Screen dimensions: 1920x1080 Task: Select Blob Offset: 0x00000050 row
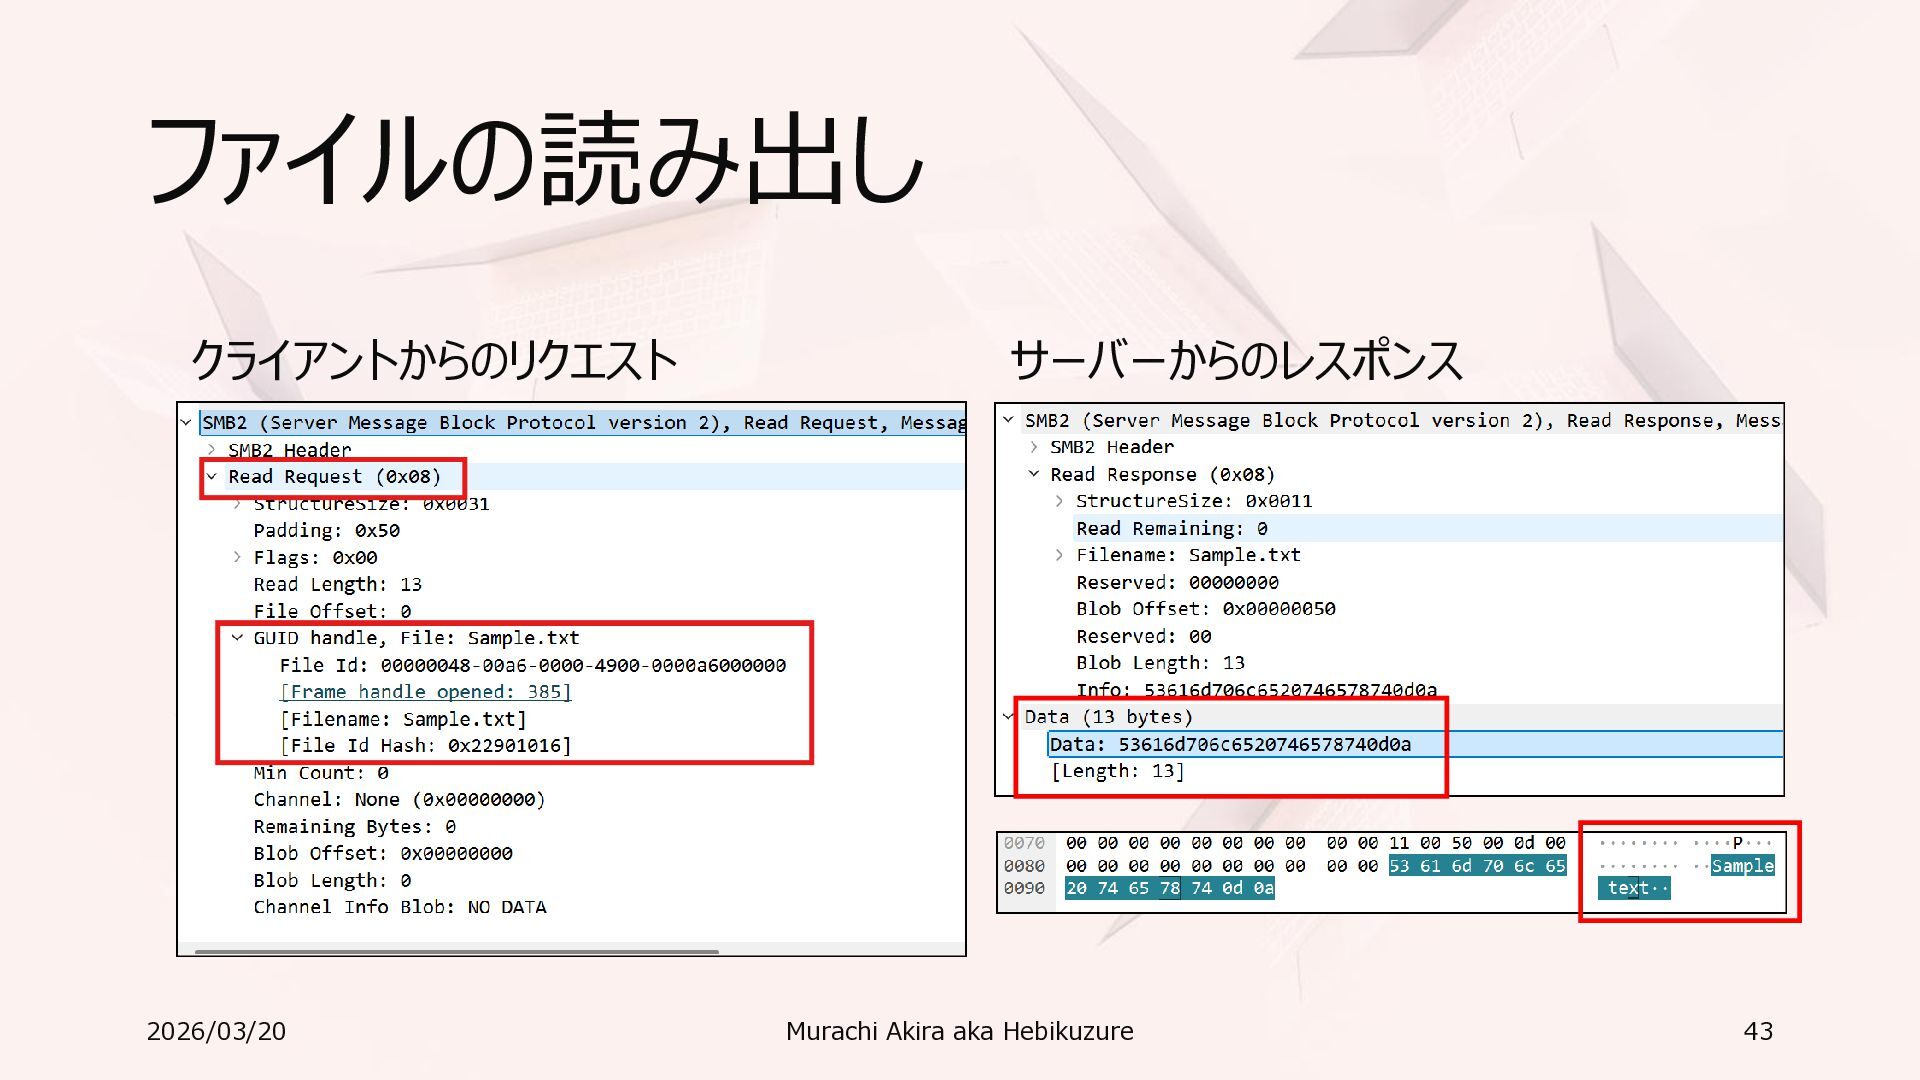pyautogui.click(x=1205, y=609)
